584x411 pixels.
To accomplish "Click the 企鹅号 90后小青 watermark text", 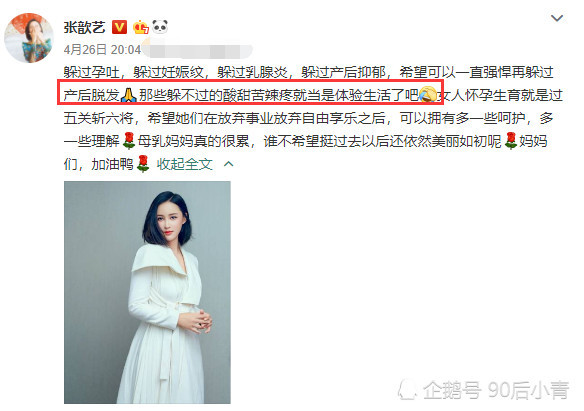I will pos(495,391).
